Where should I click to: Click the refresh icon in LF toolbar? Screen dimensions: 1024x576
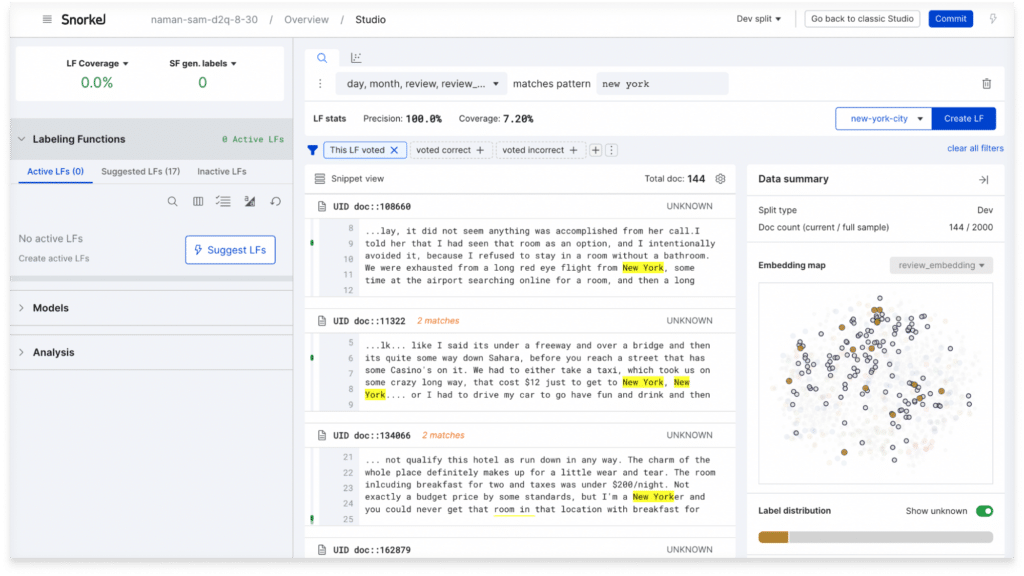(x=276, y=202)
